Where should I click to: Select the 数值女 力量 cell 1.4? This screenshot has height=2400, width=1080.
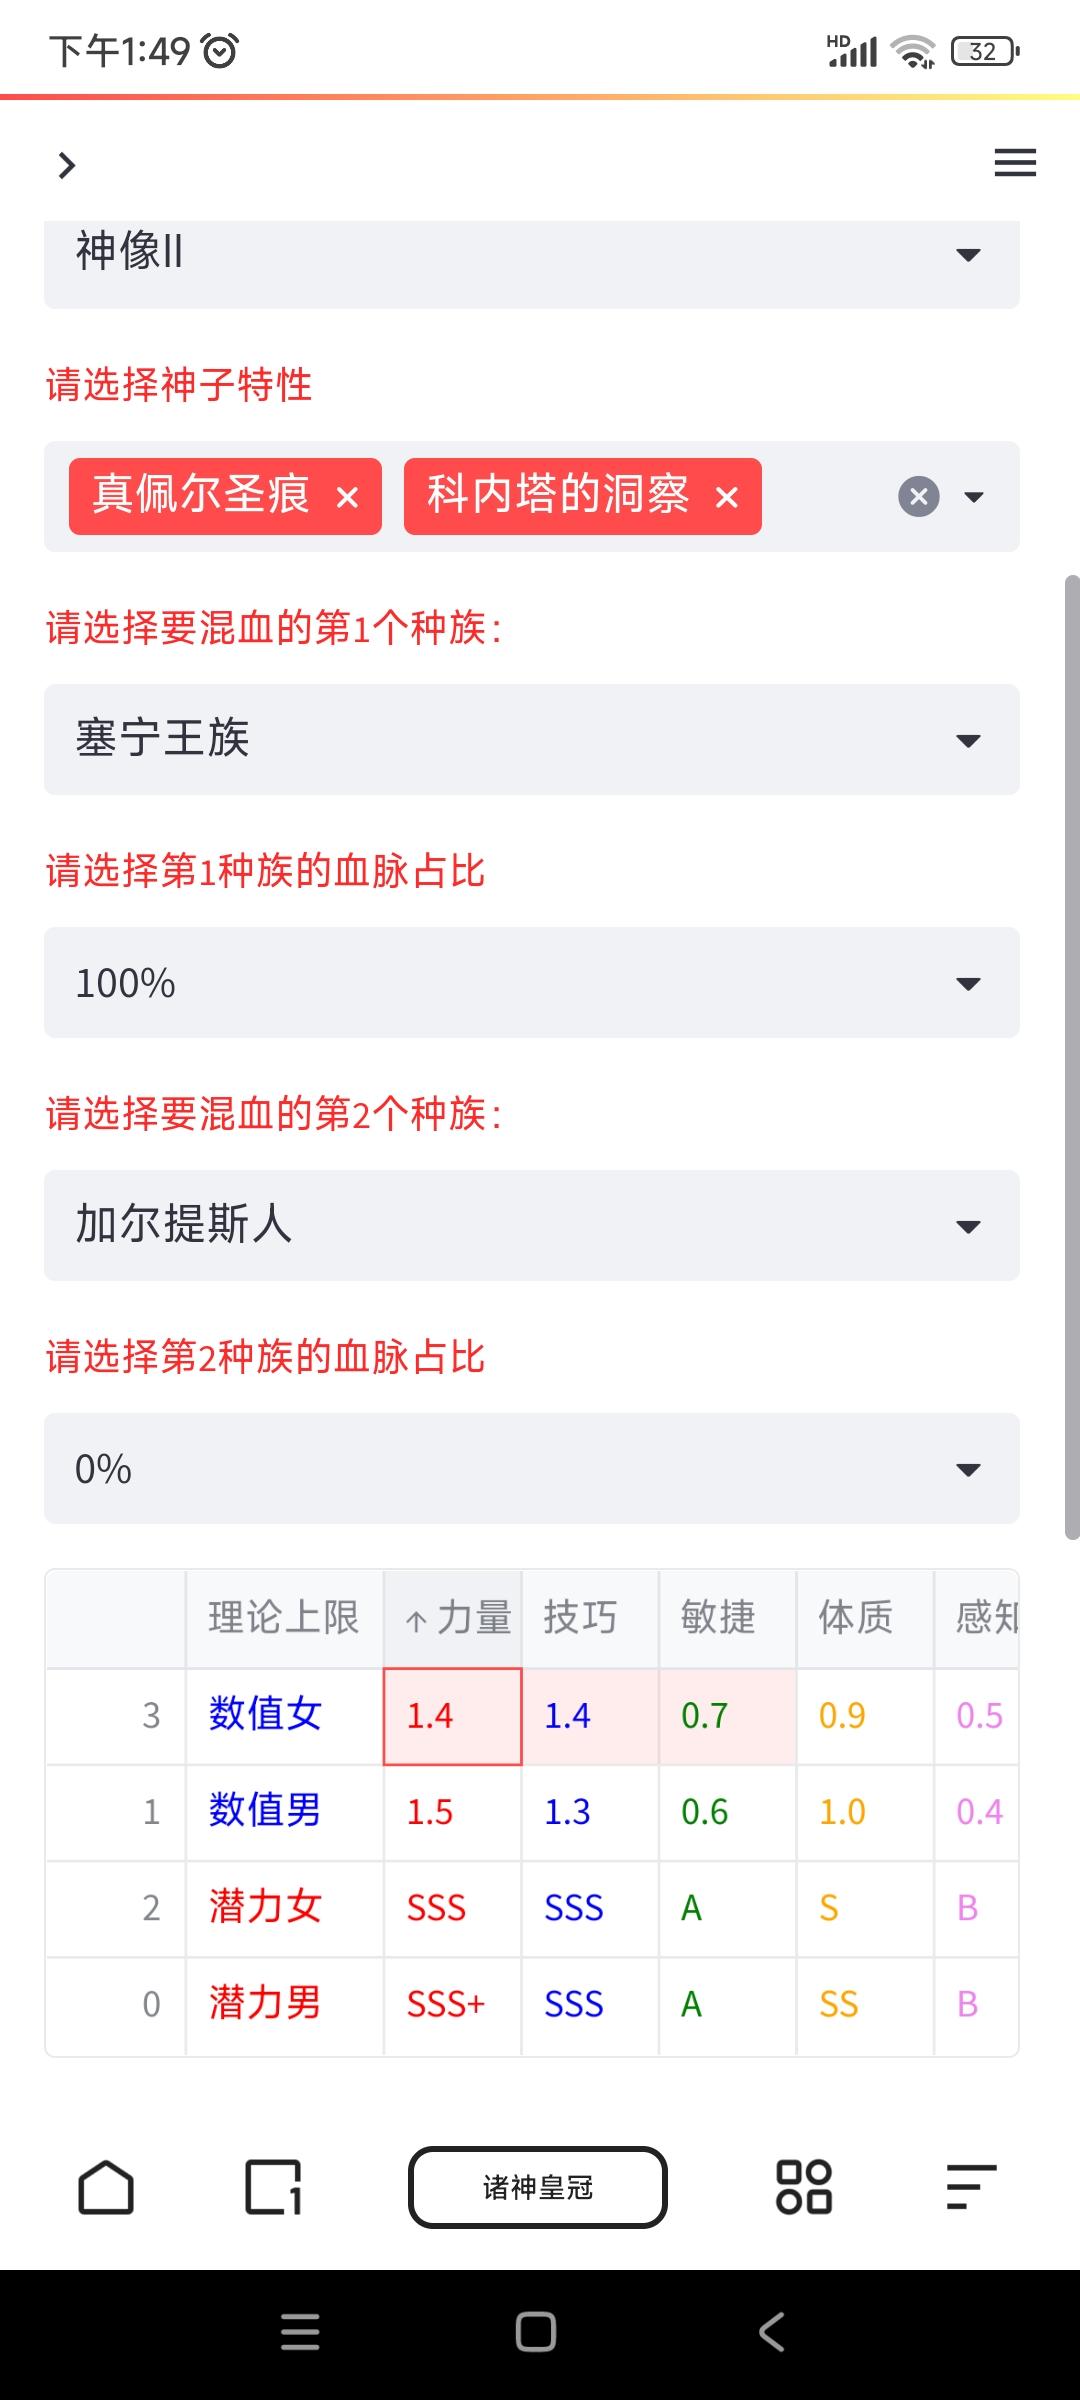453,1716
